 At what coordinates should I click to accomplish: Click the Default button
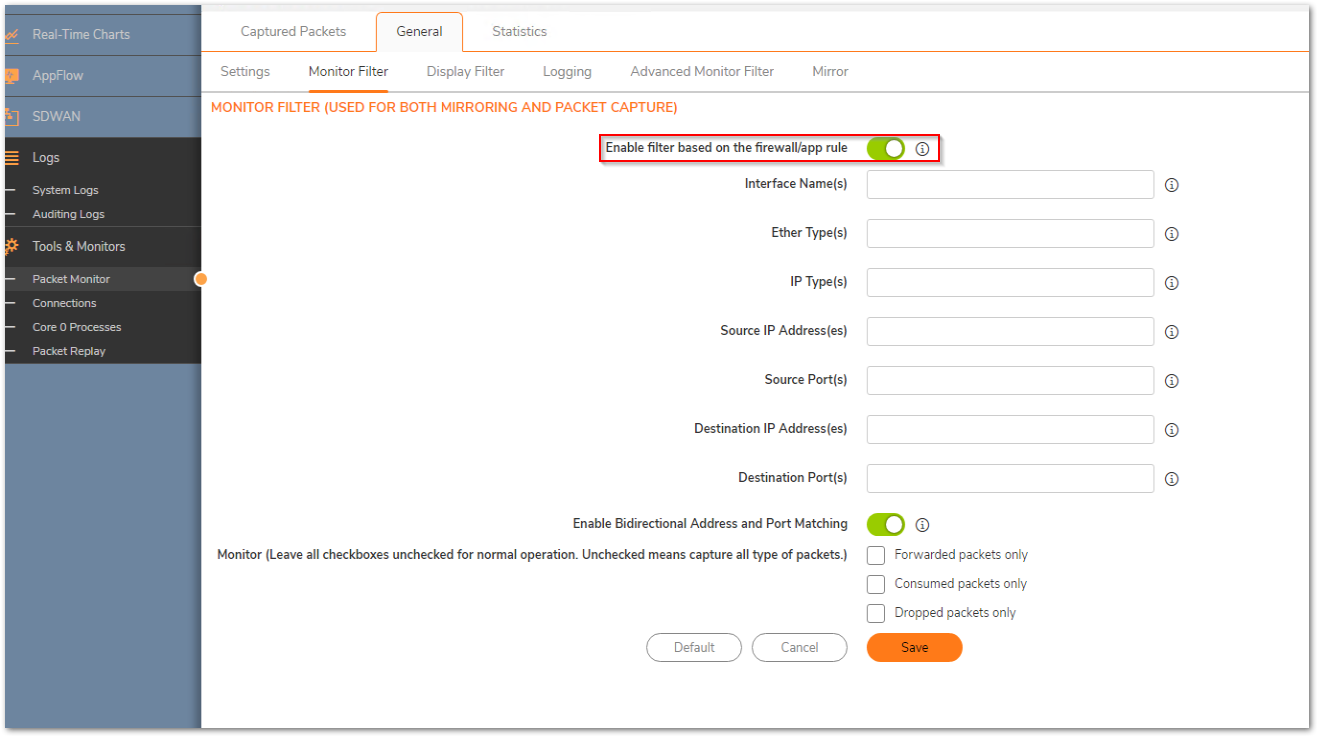[694, 647]
